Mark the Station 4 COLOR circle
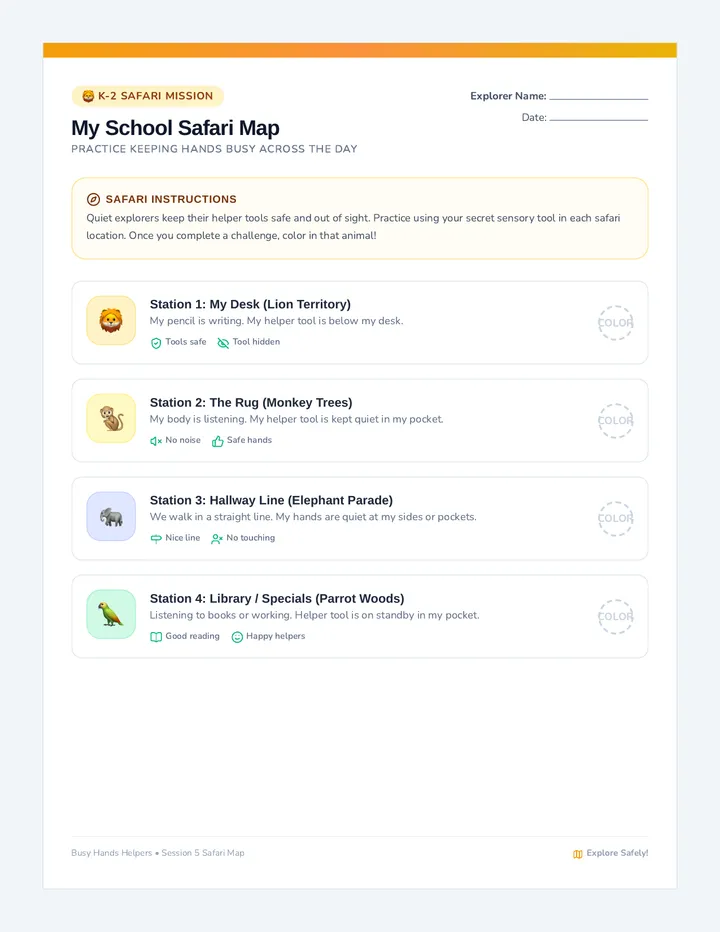The width and height of the screenshot is (720, 932). [615, 616]
